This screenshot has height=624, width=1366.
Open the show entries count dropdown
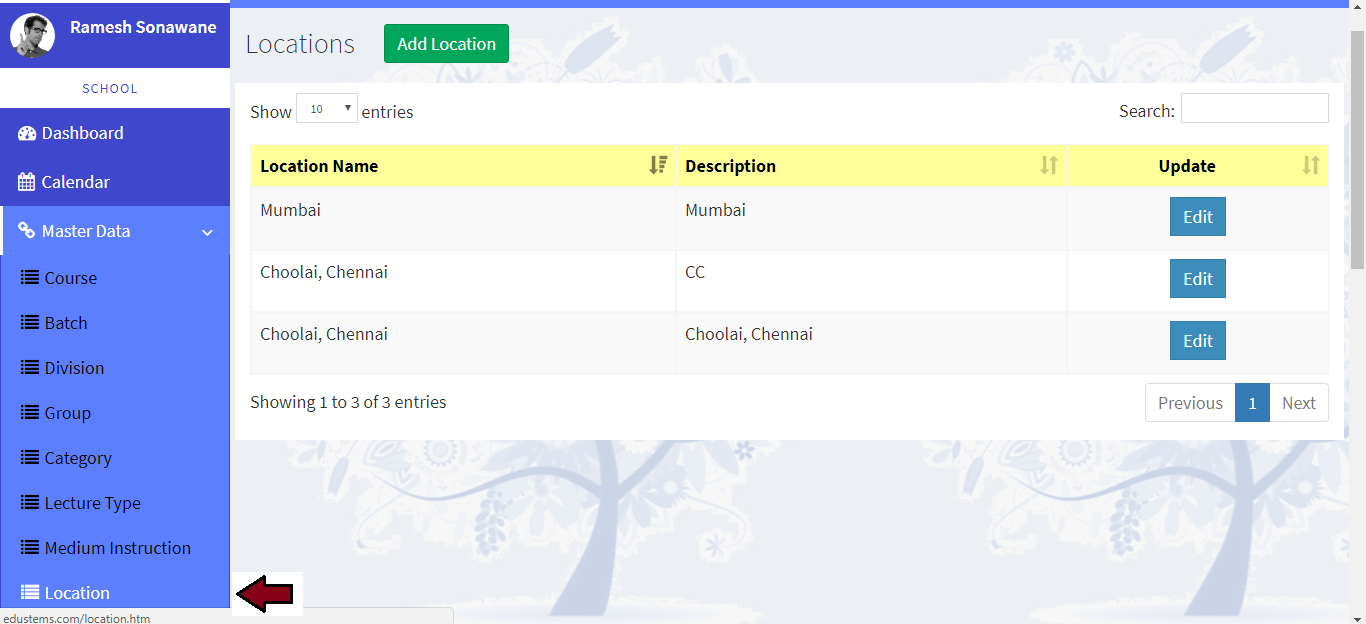(327, 109)
